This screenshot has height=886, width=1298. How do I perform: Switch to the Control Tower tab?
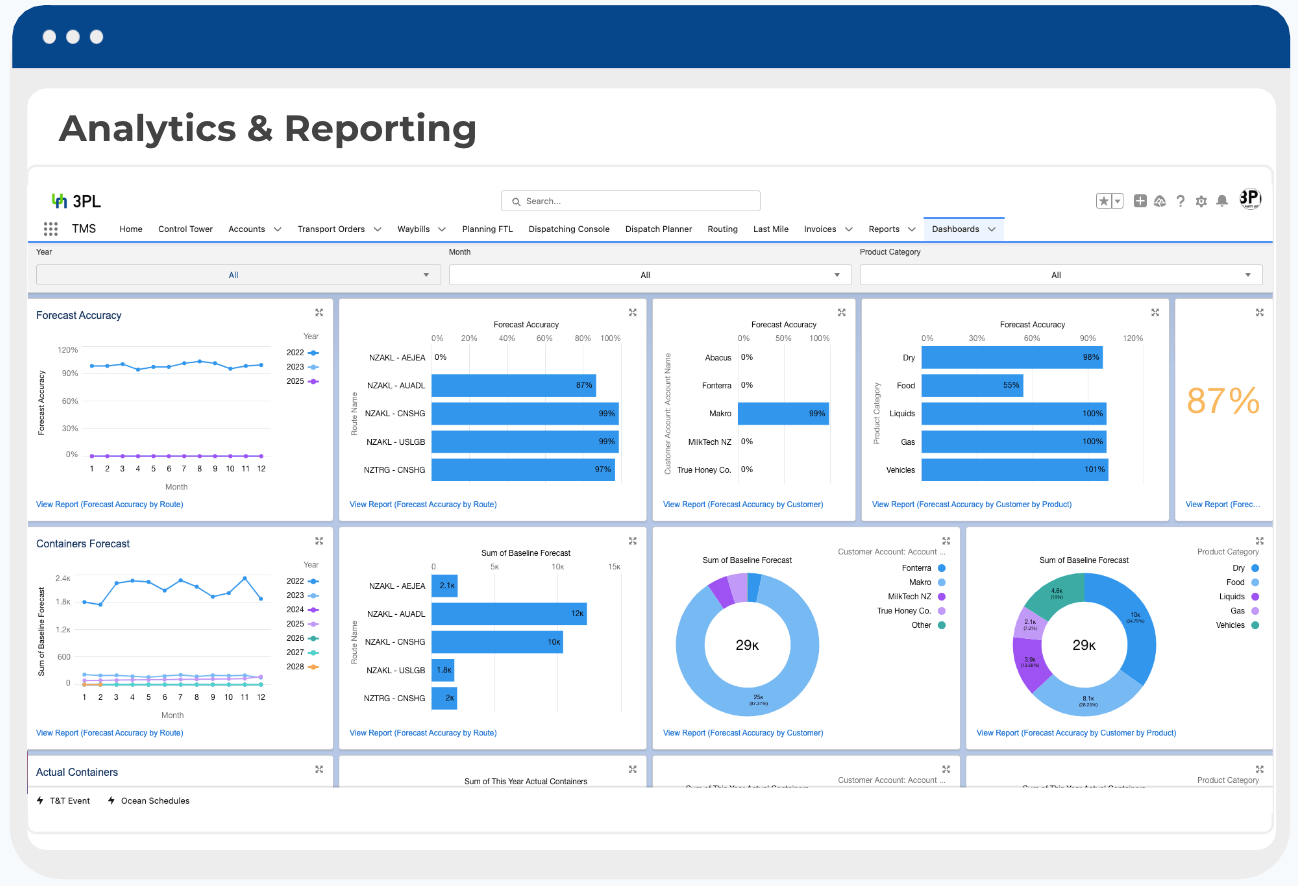(185, 229)
